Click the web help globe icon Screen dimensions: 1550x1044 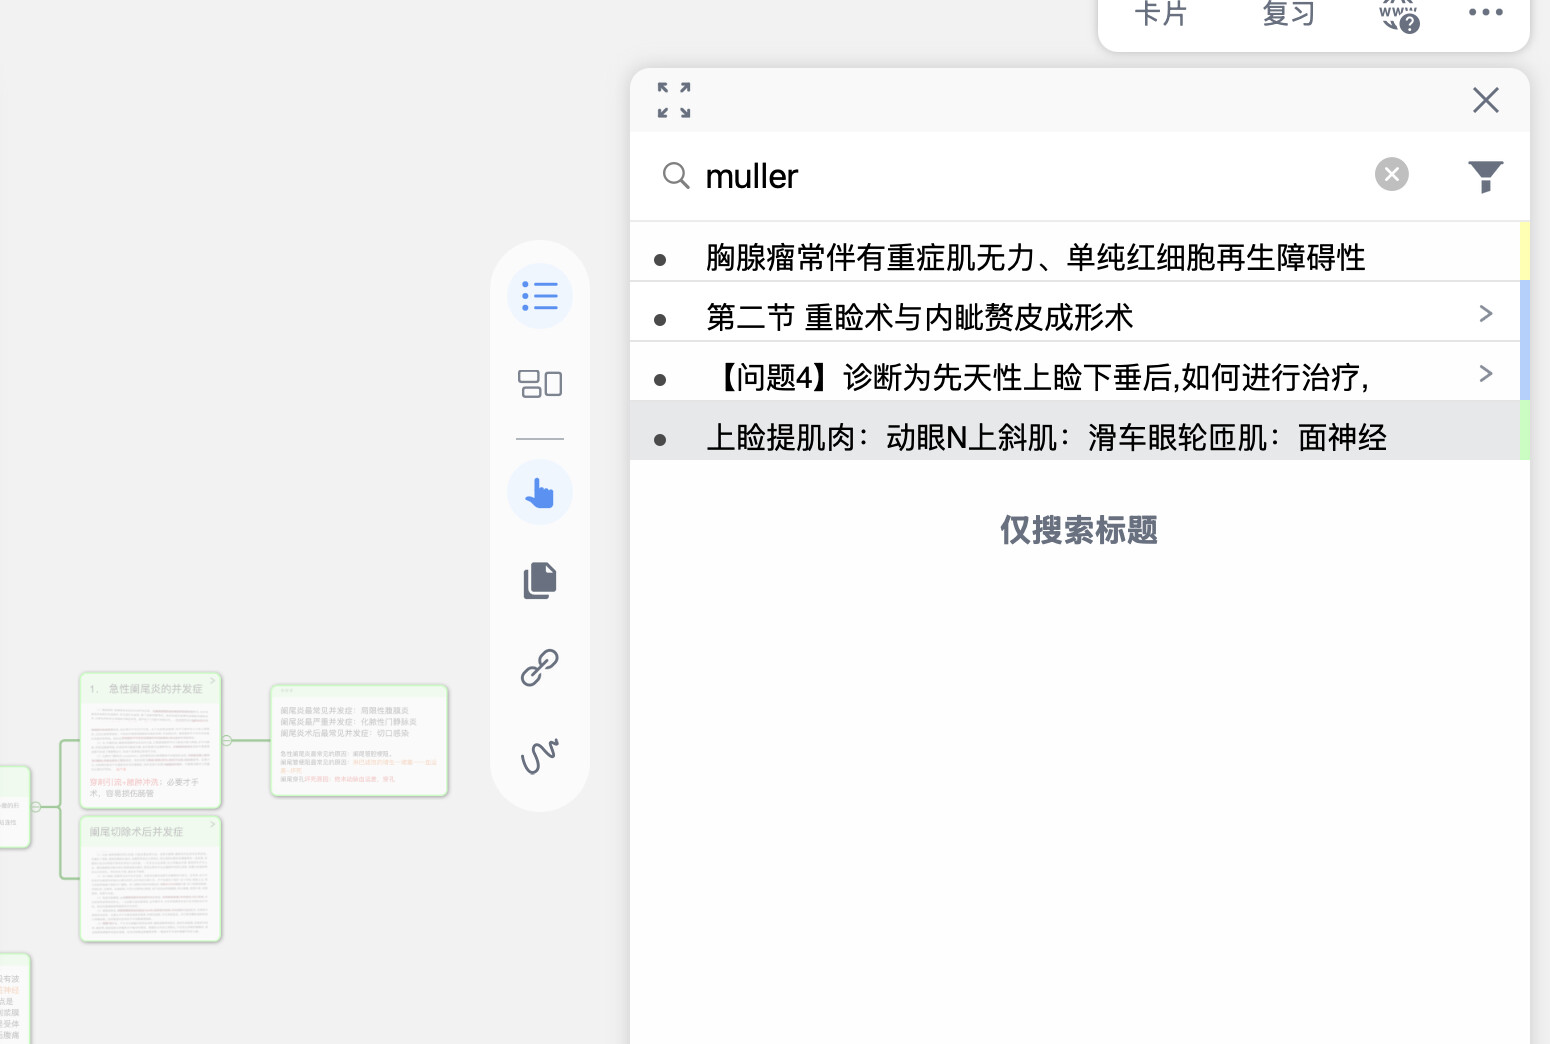pyautogui.click(x=1399, y=16)
